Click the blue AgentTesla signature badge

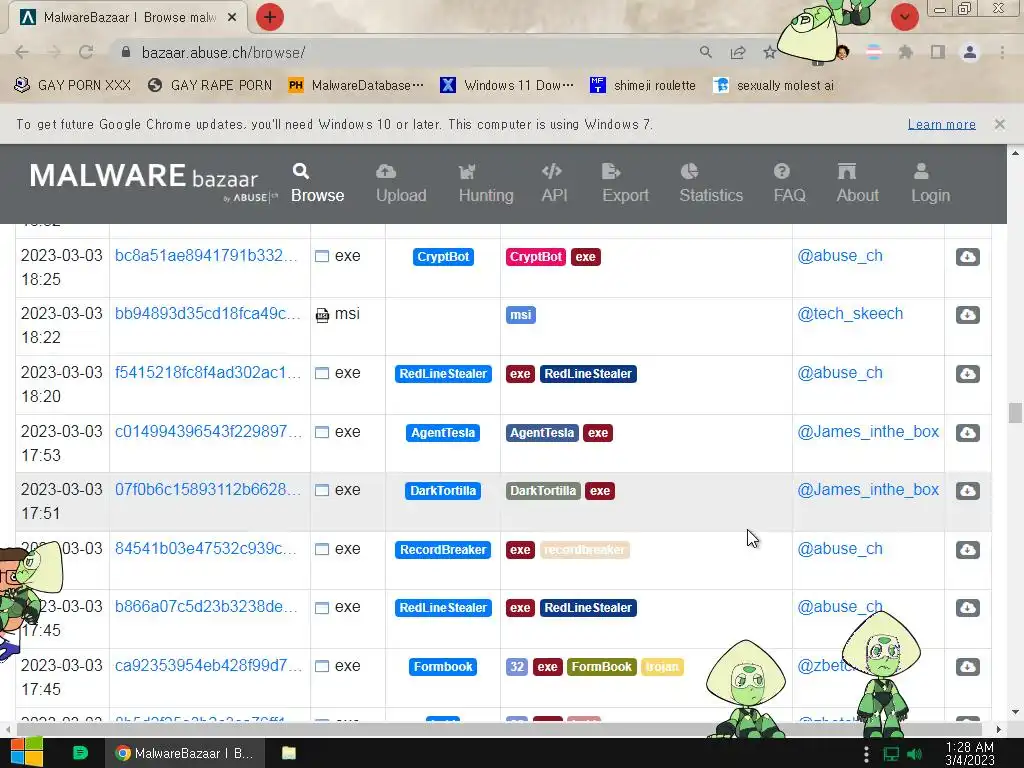(x=443, y=432)
